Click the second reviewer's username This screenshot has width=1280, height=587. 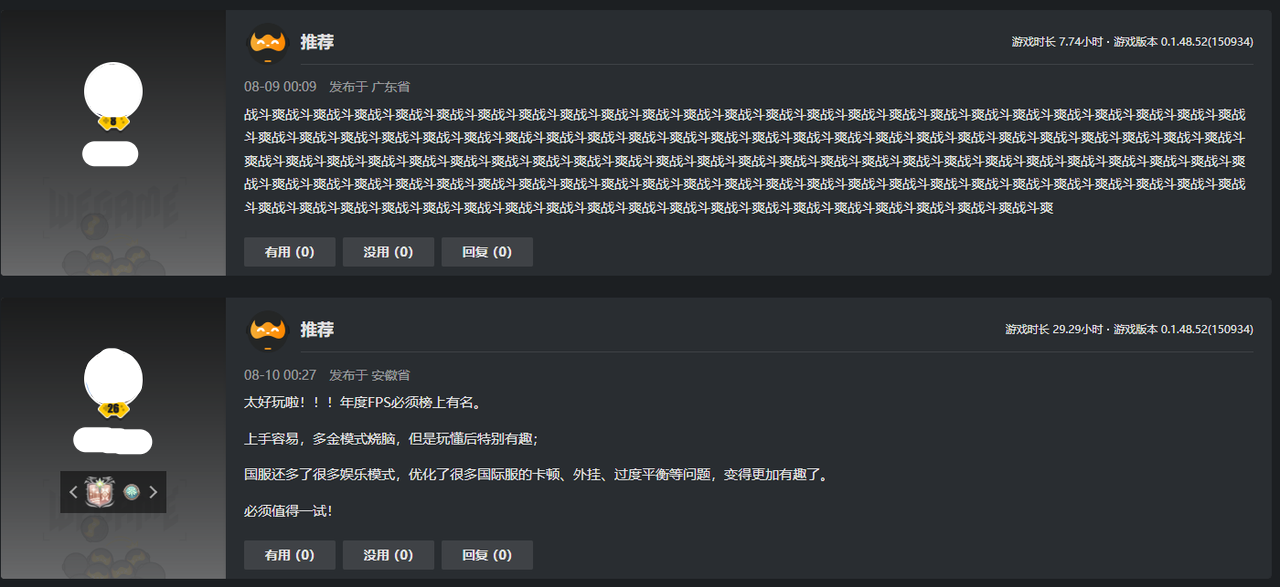(x=113, y=440)
